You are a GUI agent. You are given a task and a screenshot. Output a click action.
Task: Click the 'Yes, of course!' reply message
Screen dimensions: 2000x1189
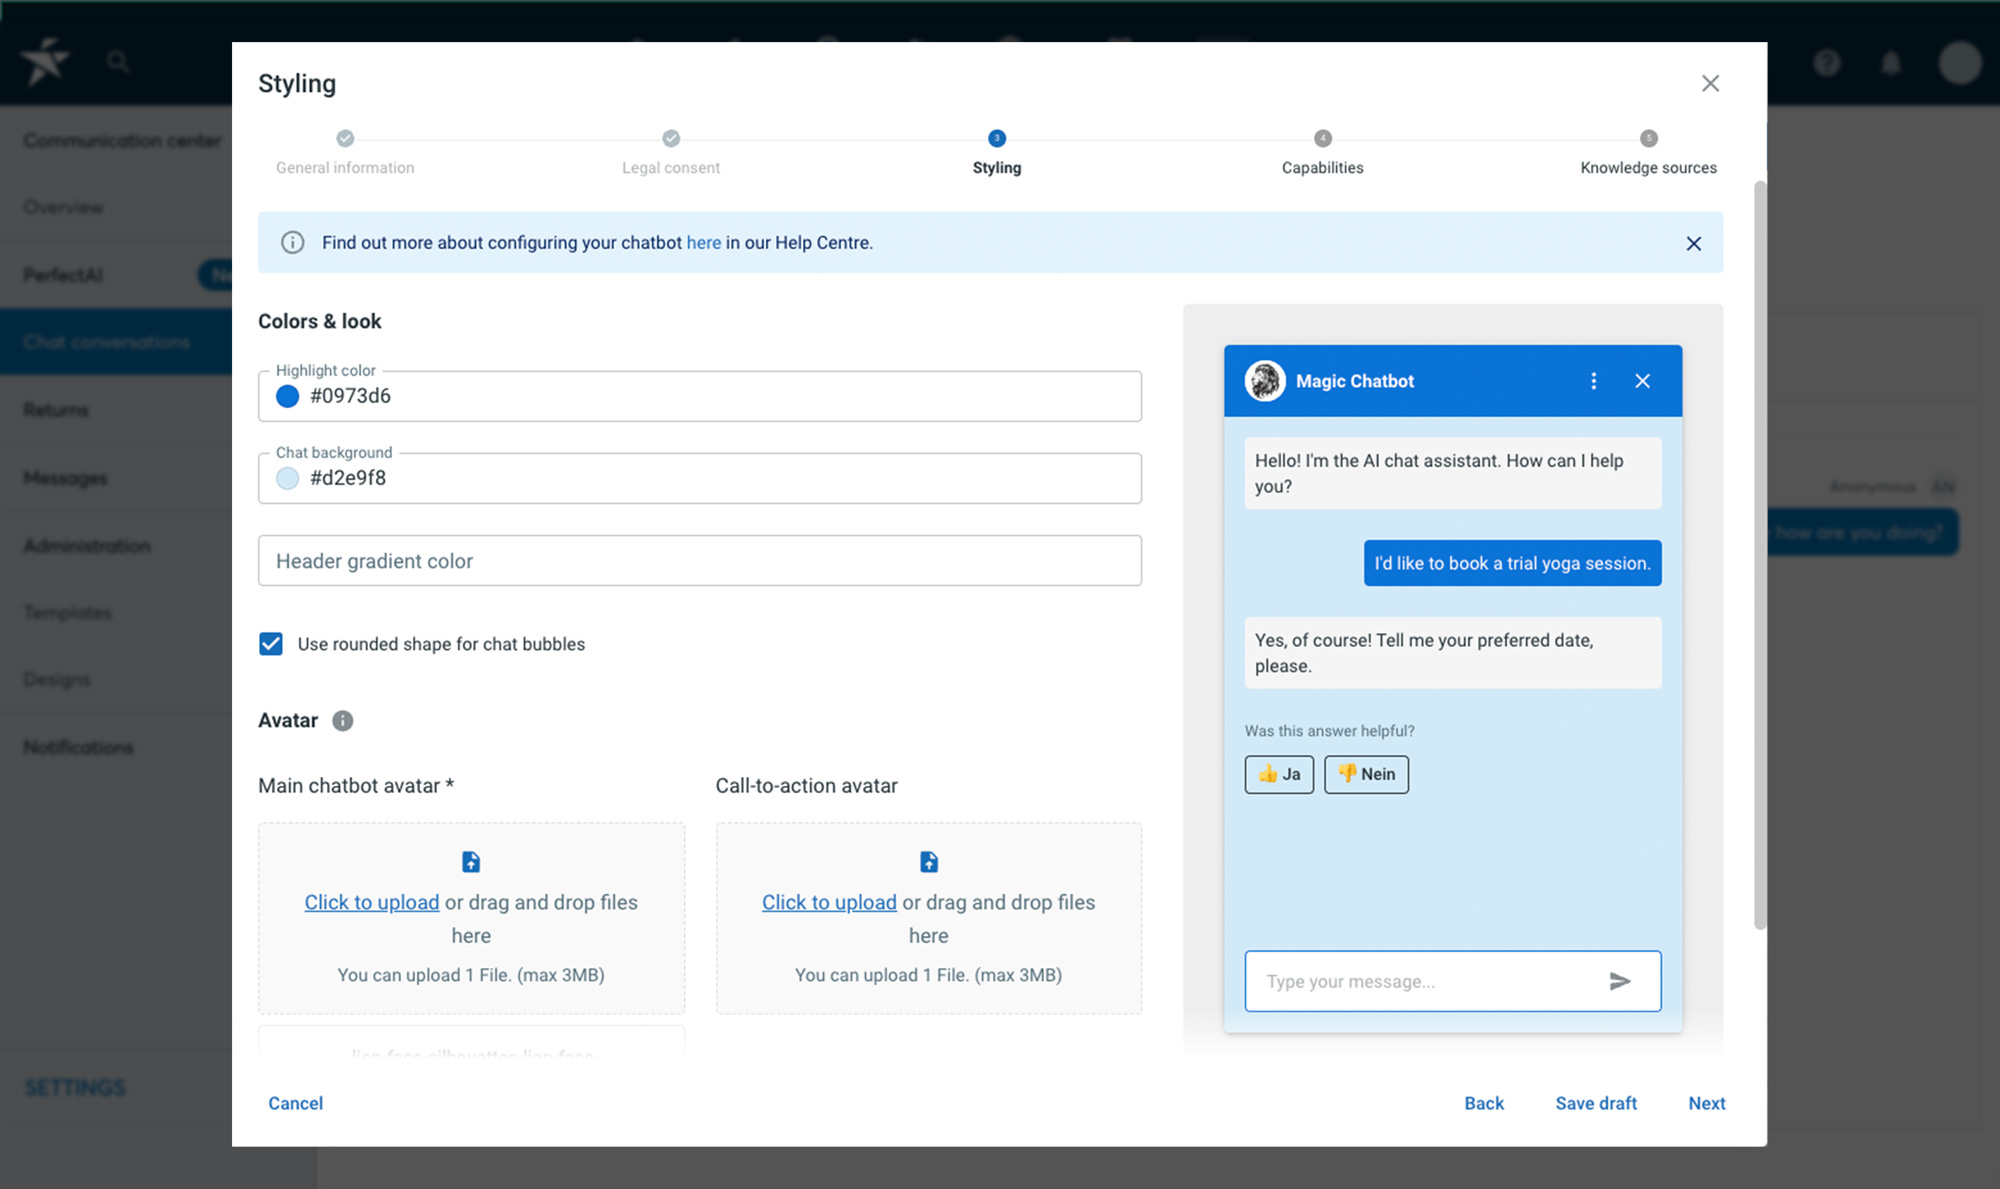[1453, 652]
